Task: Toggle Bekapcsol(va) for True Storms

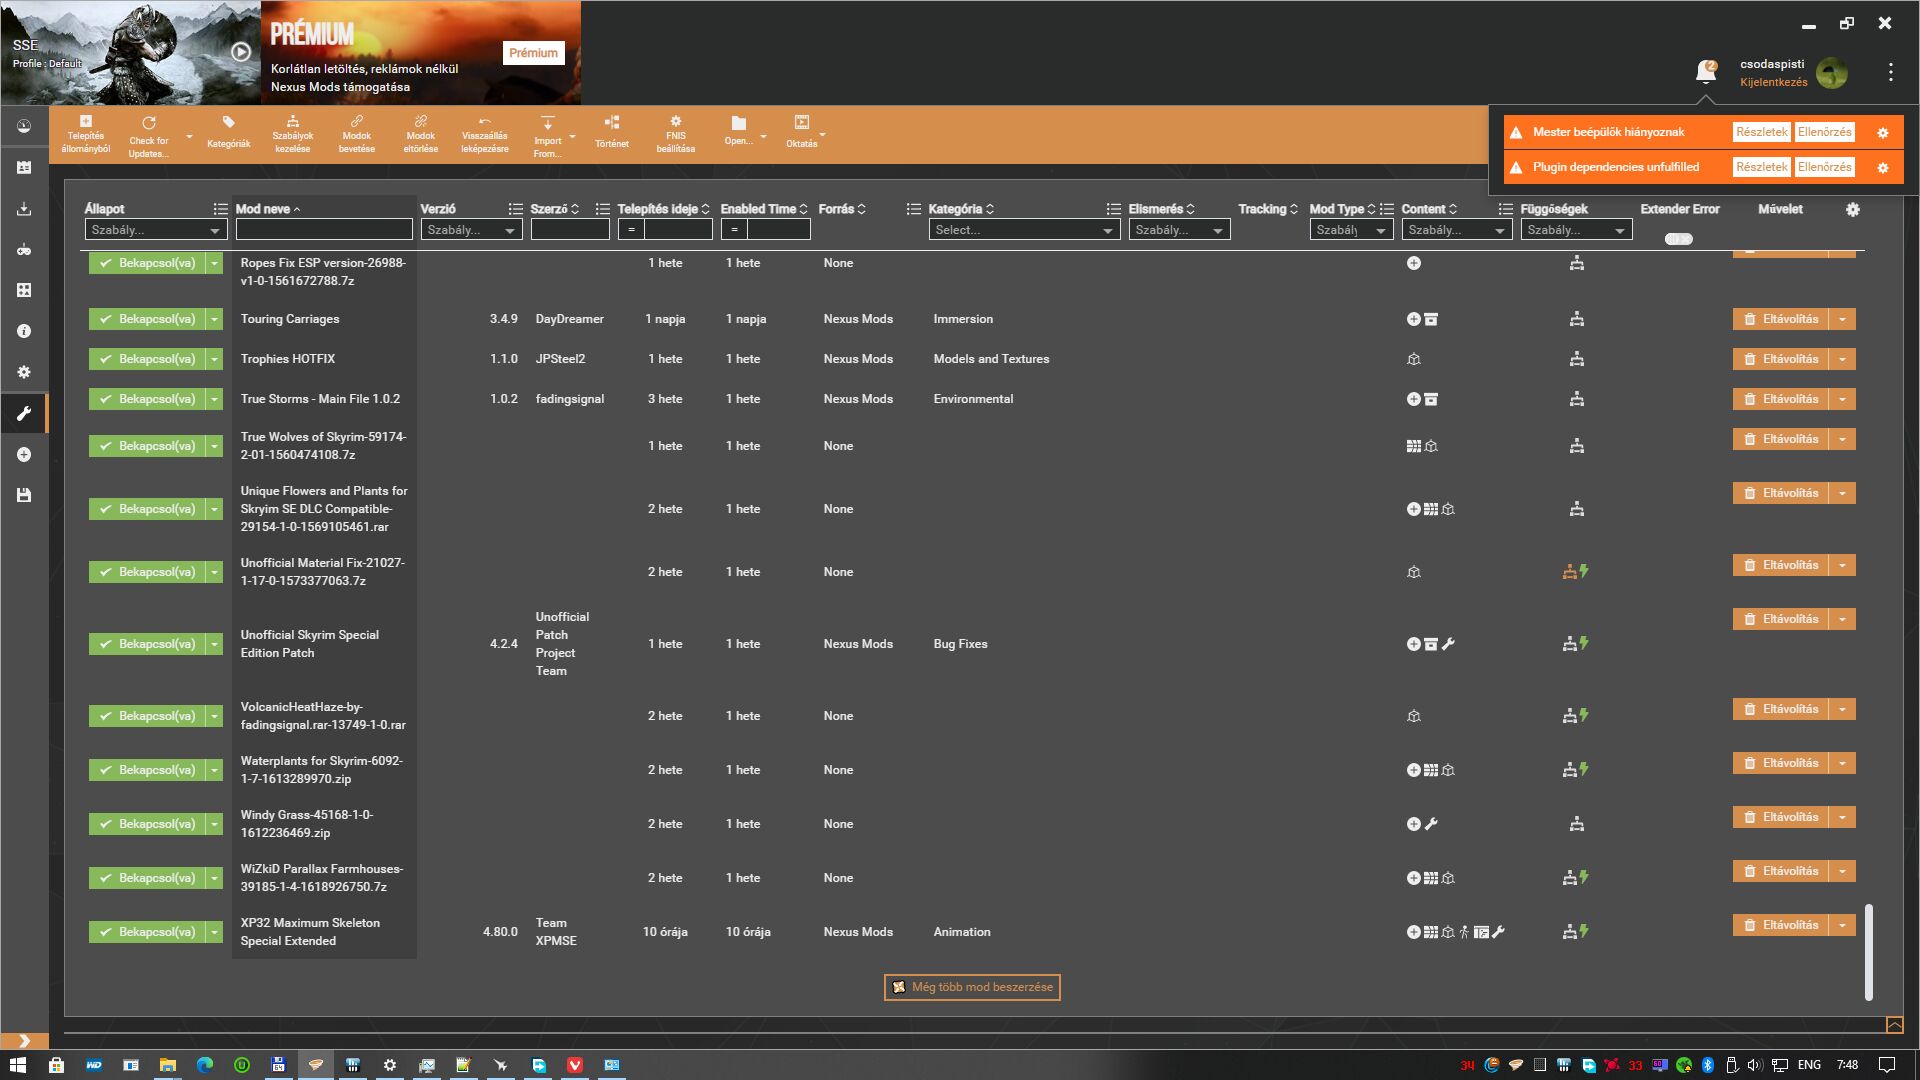Action: pyautogui.click(x=145, y=399)
